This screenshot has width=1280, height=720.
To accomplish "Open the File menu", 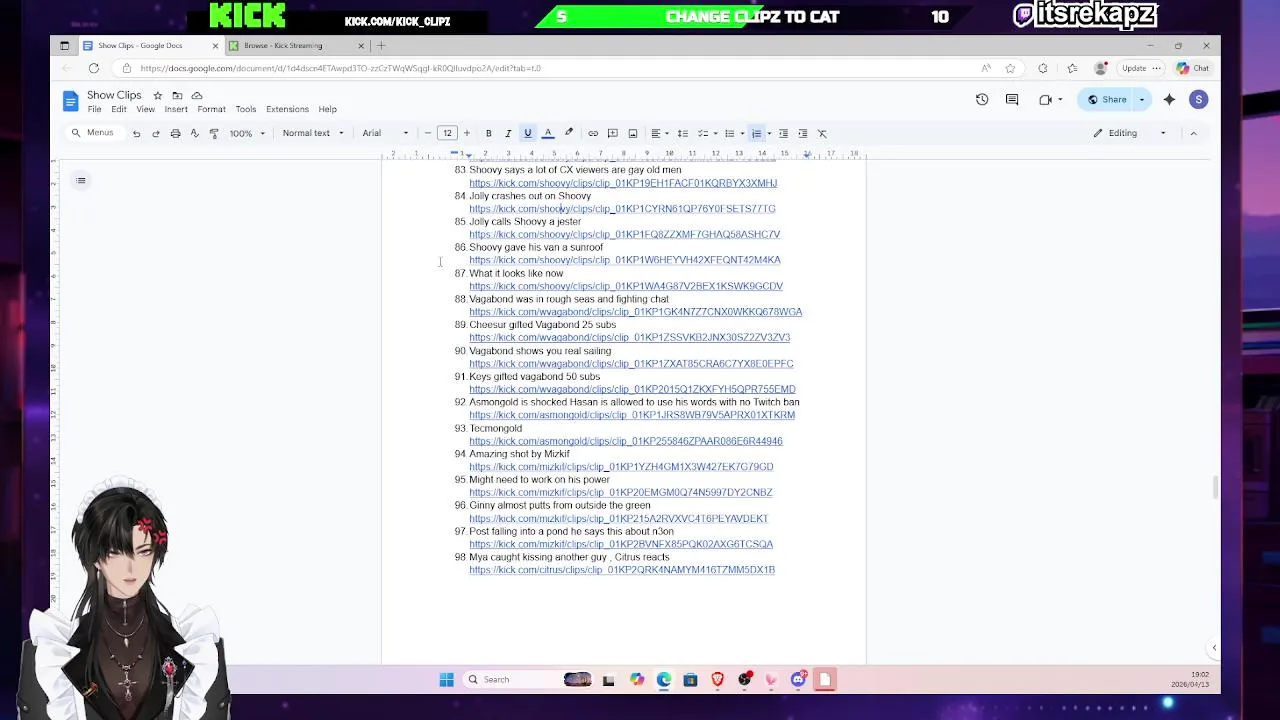I will click(x=94, y=109).
